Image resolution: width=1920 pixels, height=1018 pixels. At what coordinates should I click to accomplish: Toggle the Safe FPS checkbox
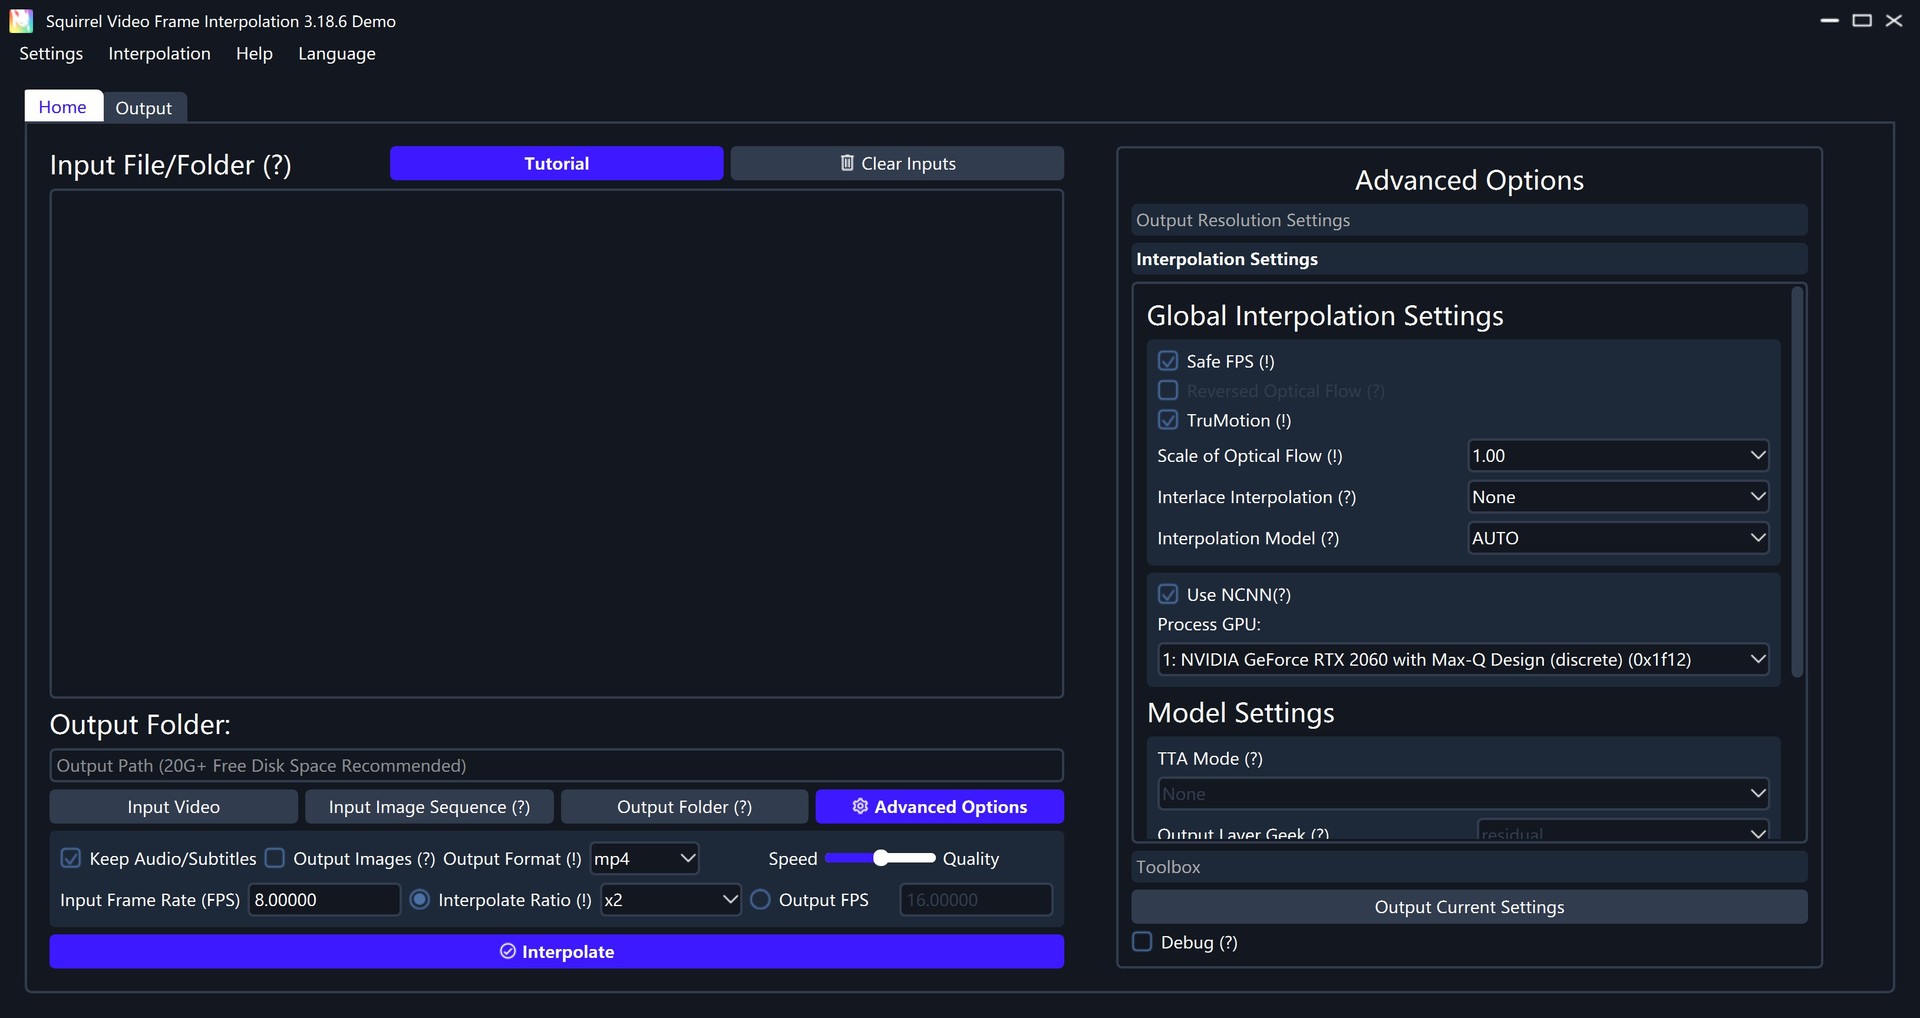[x=1168, y=361]
